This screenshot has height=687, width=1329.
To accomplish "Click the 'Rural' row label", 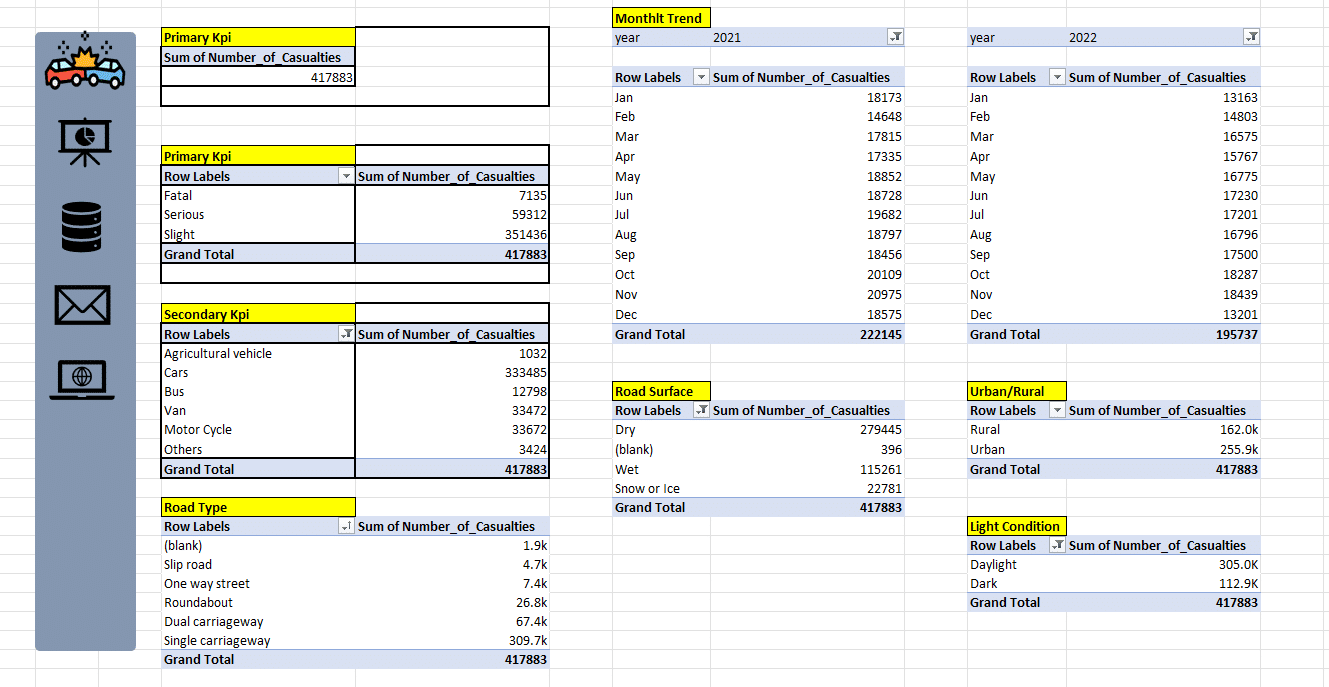I will pos(985,429).
